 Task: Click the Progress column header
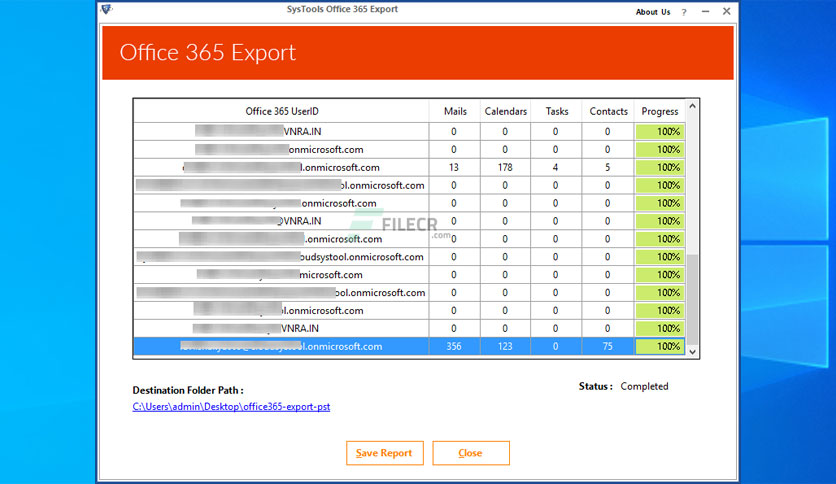click(660, 111)
